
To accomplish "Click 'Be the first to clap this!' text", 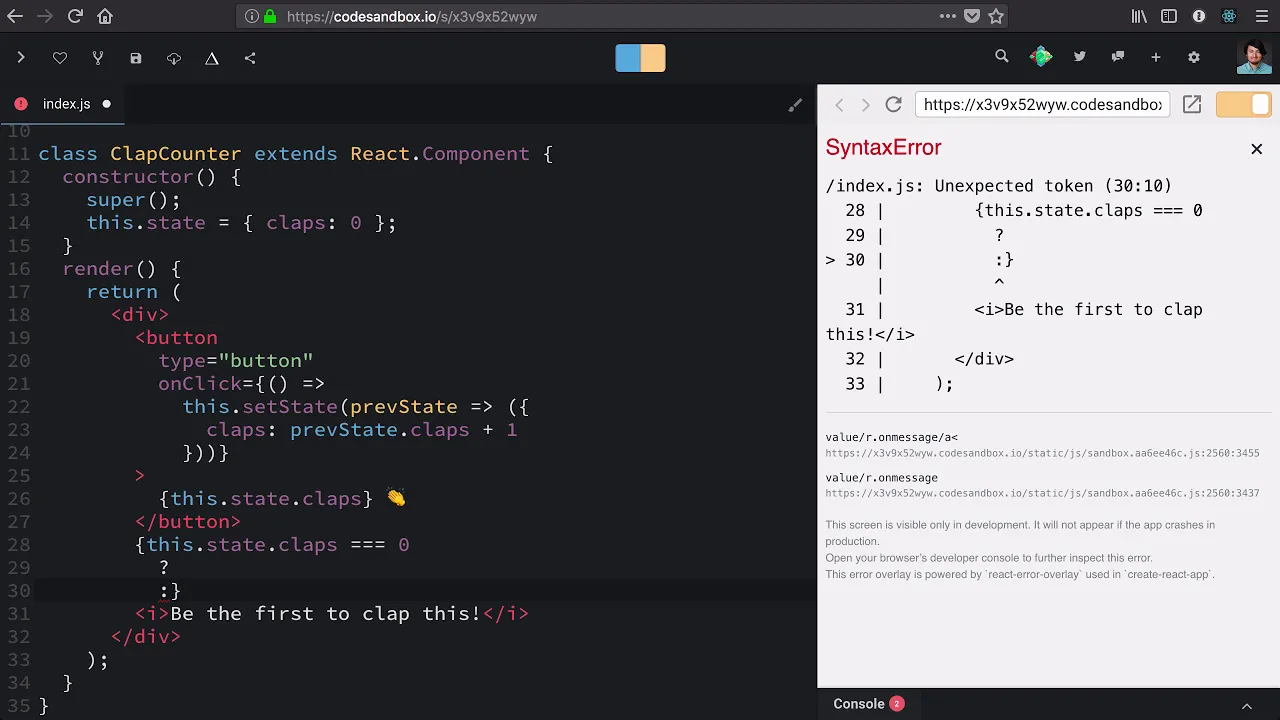I will (x=326, y=614).
